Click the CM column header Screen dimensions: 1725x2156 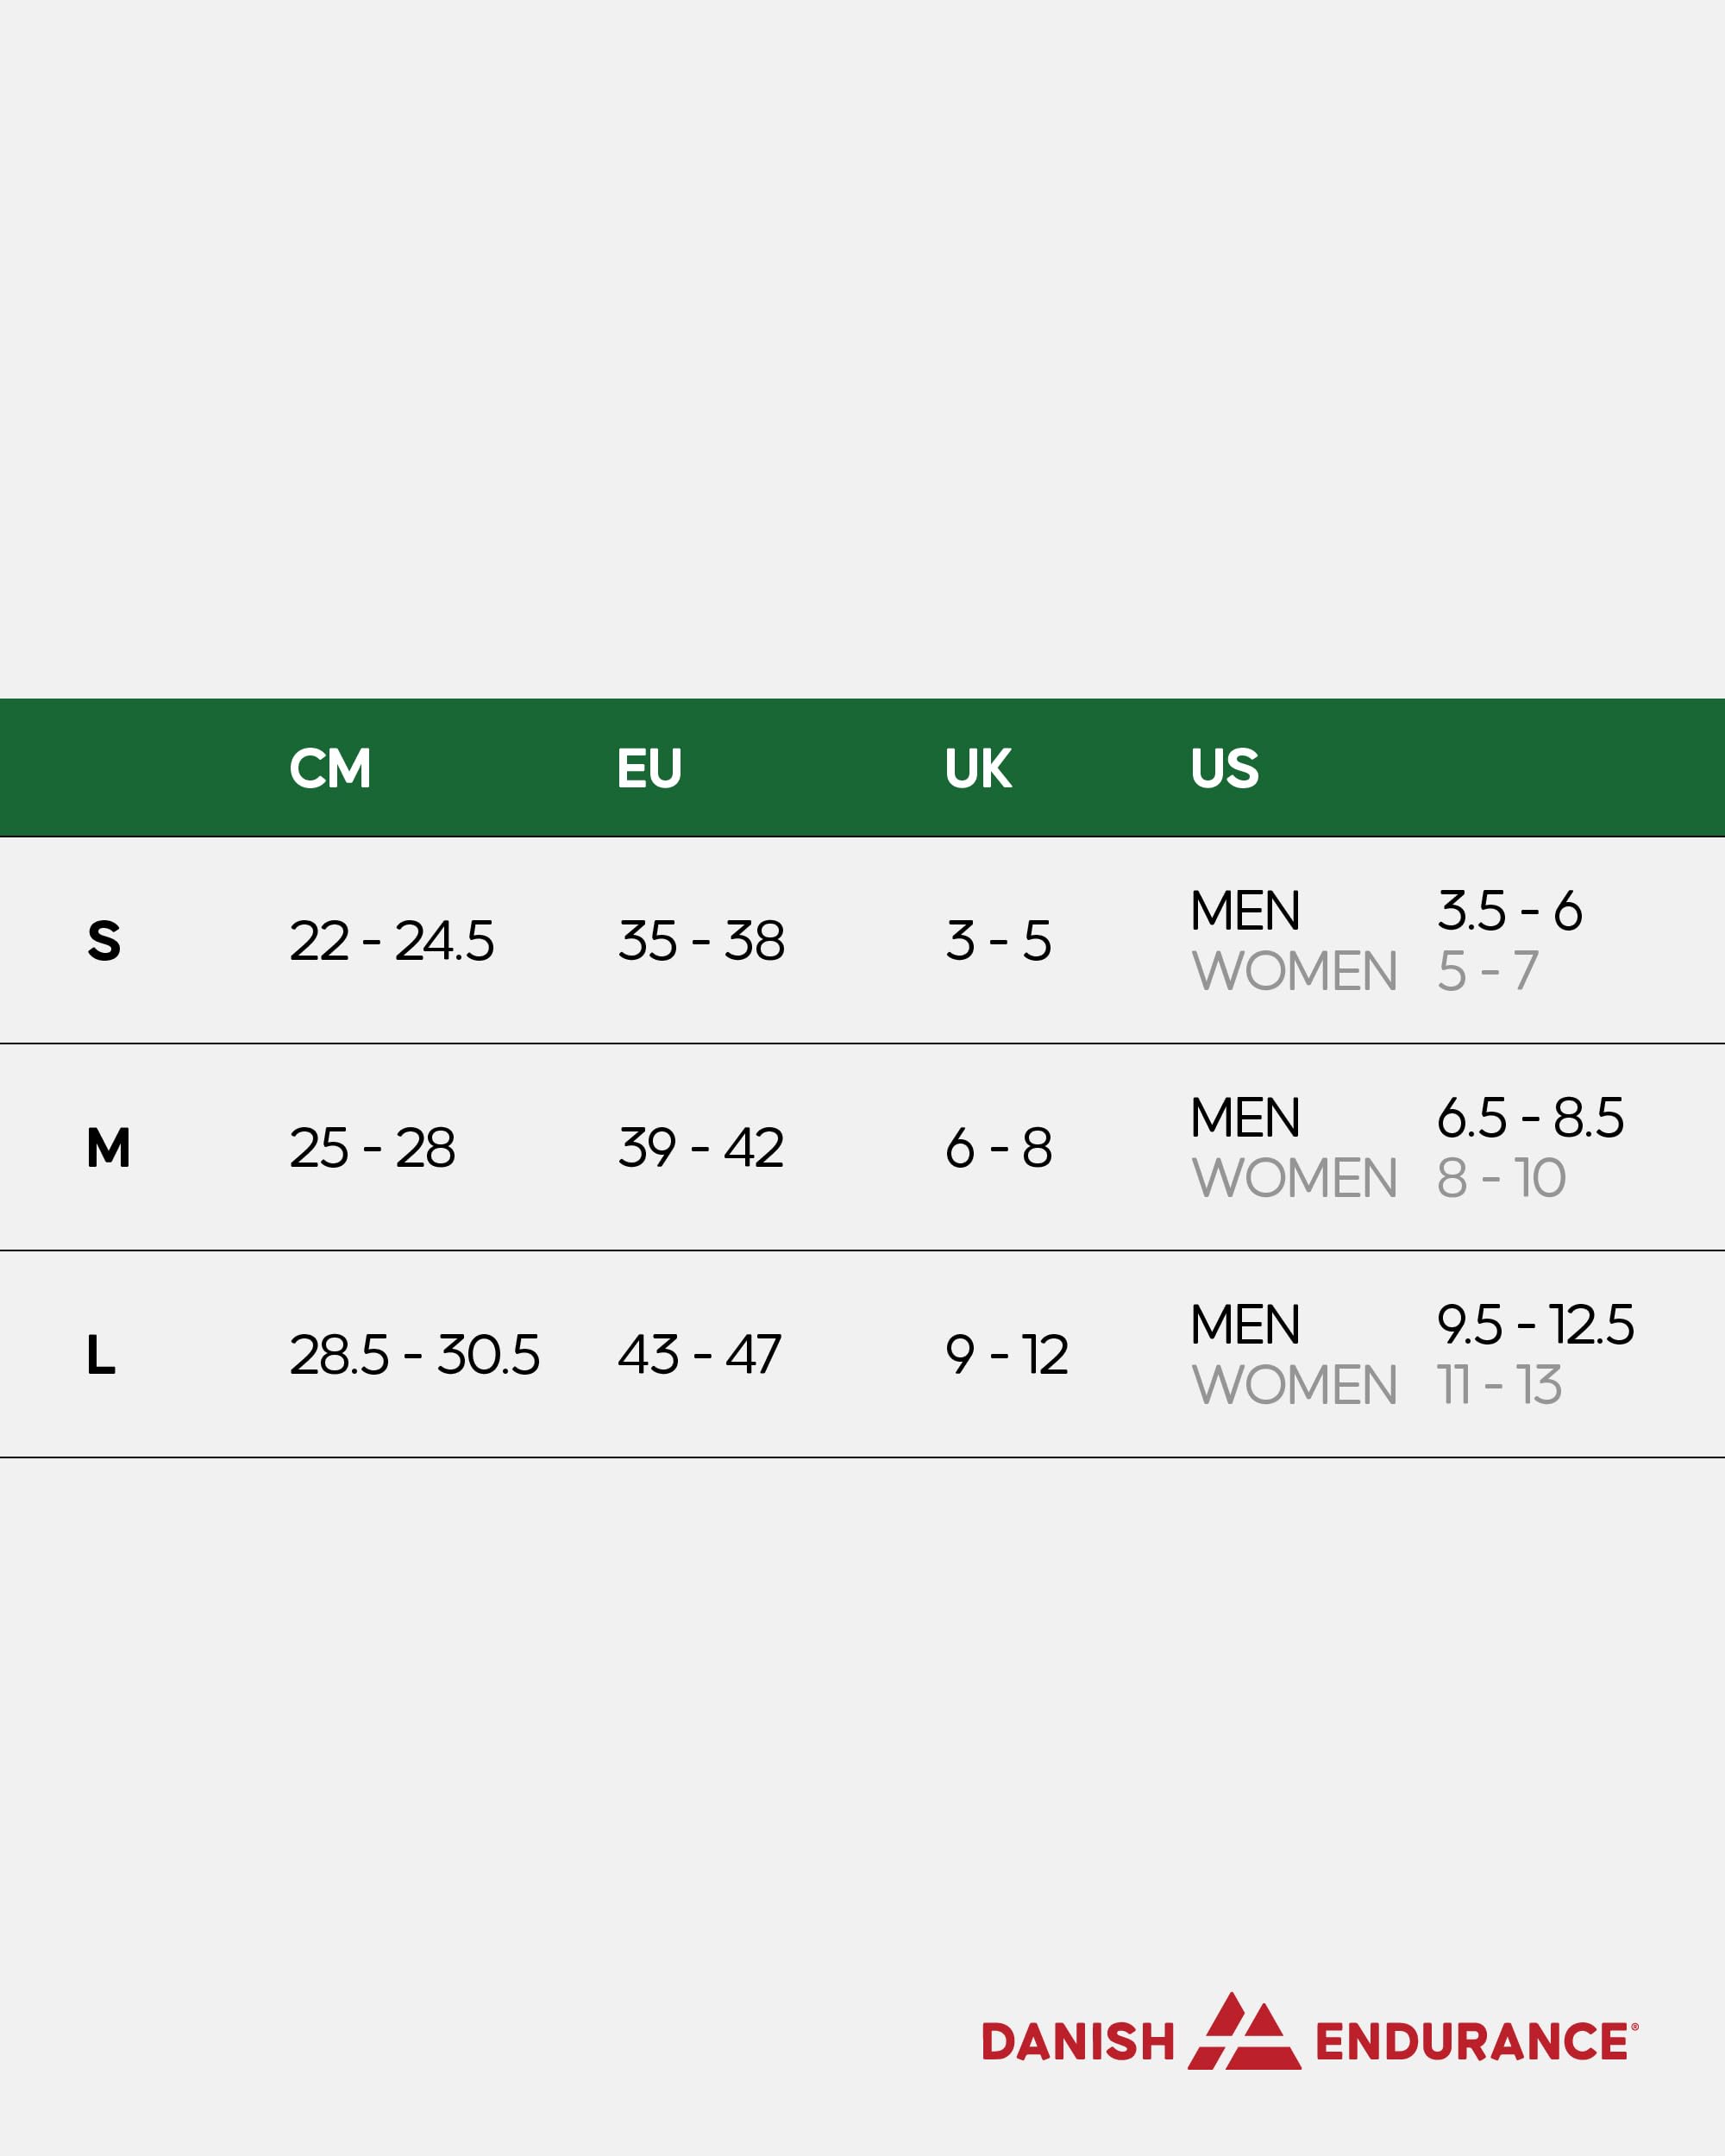pyautogui.click(x=330, y=768)
